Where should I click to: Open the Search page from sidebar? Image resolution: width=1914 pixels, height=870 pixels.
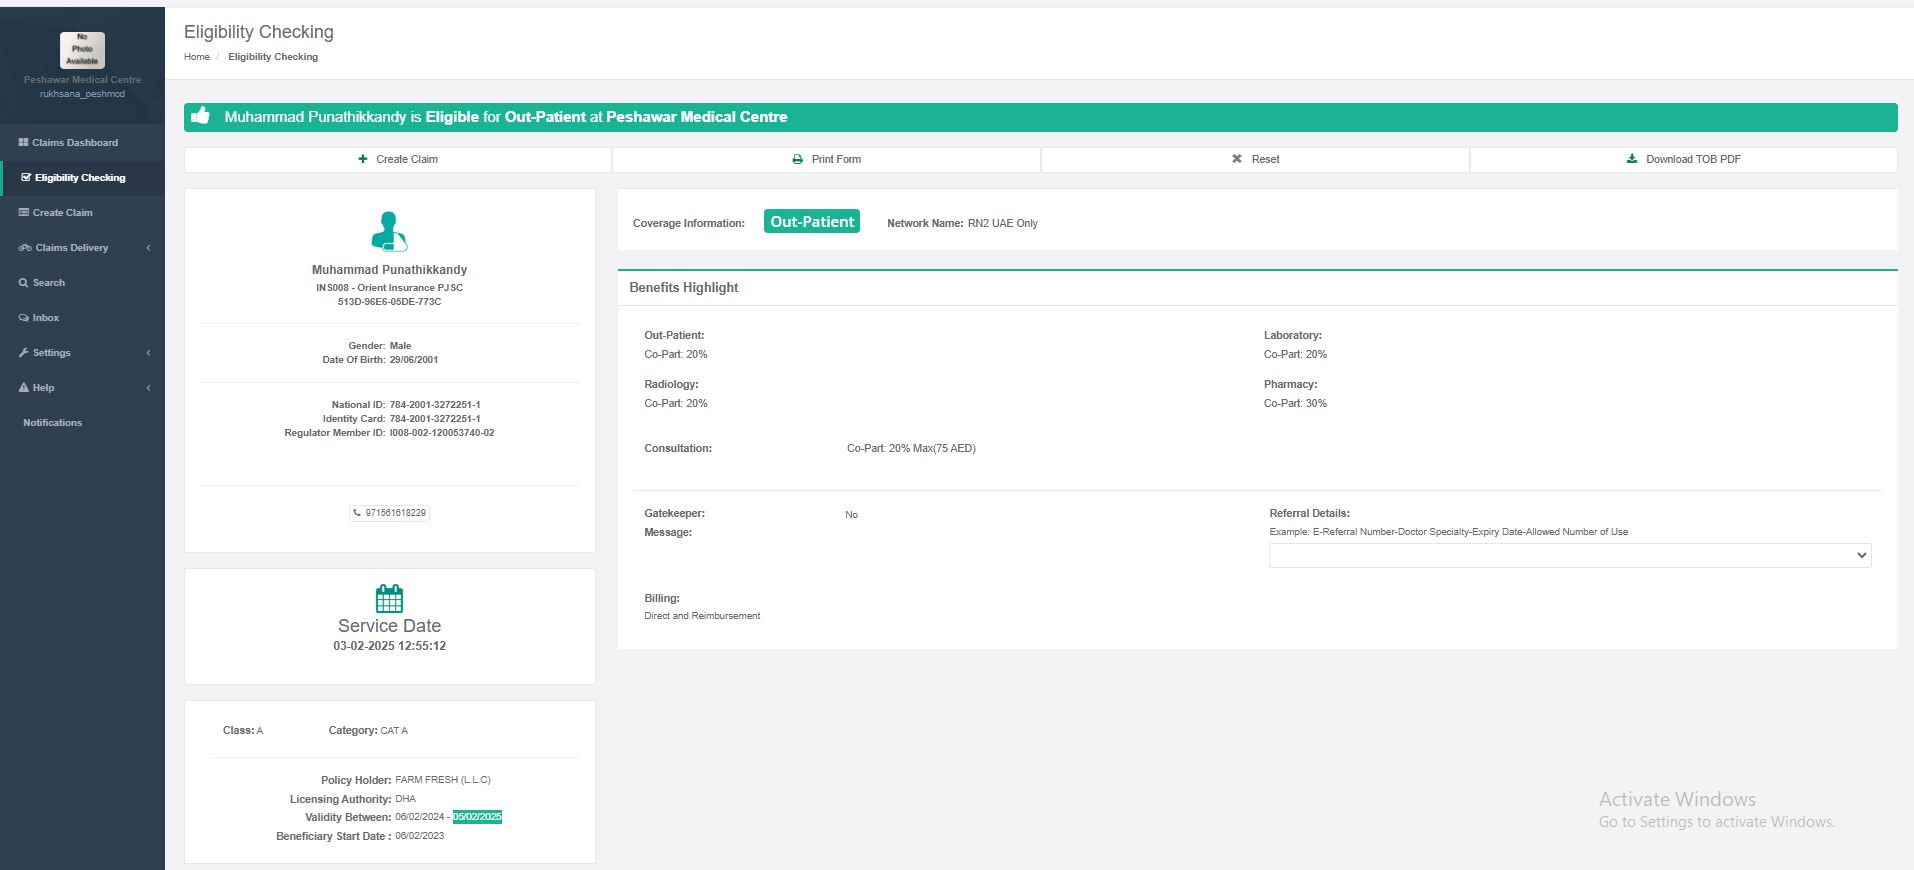point(48,283)
